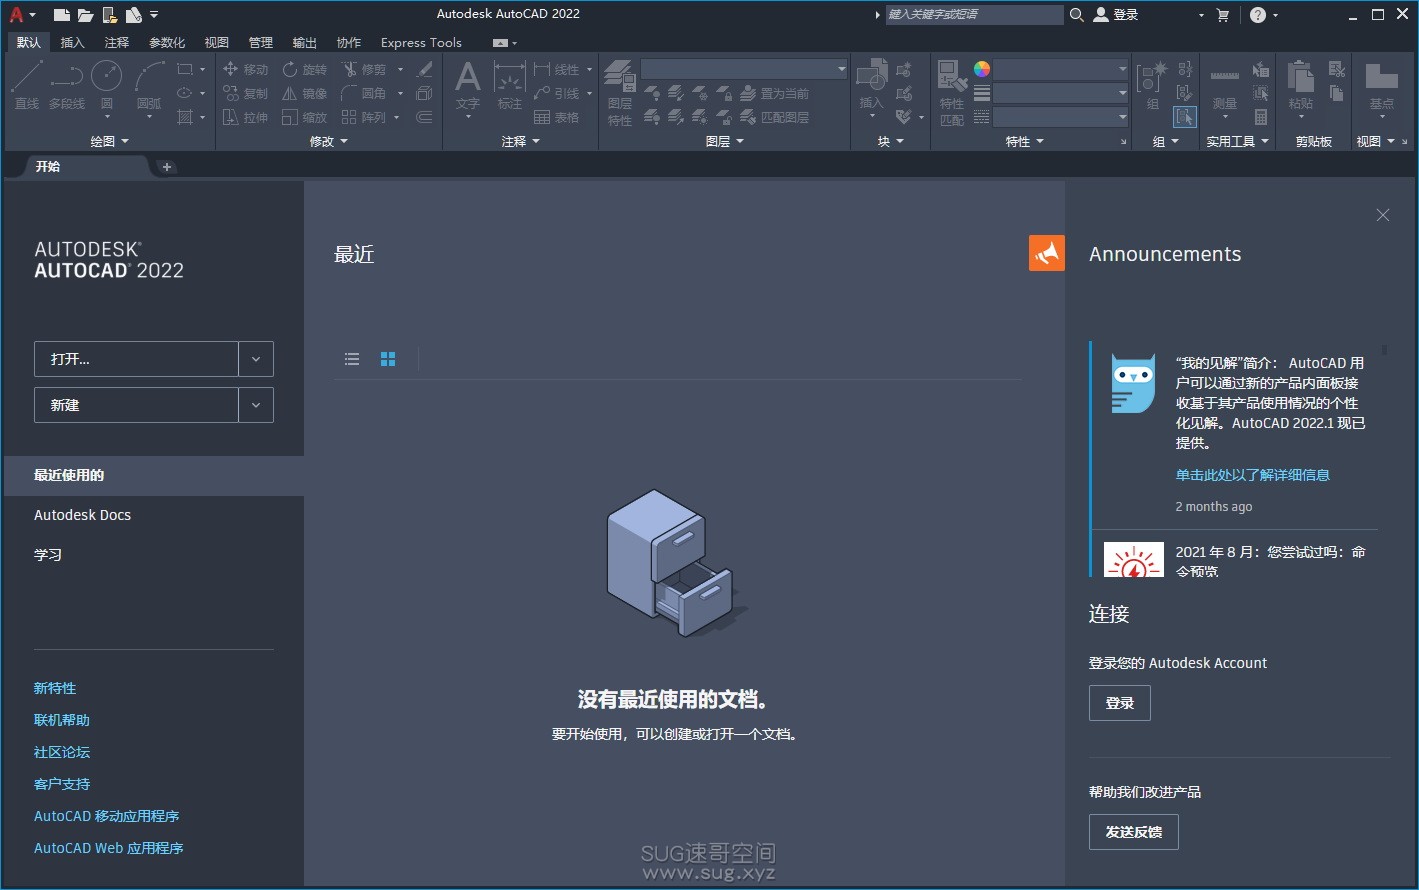Click the Insert block (插入) icon
The image size is (1419, 890).
pos(872,85)
